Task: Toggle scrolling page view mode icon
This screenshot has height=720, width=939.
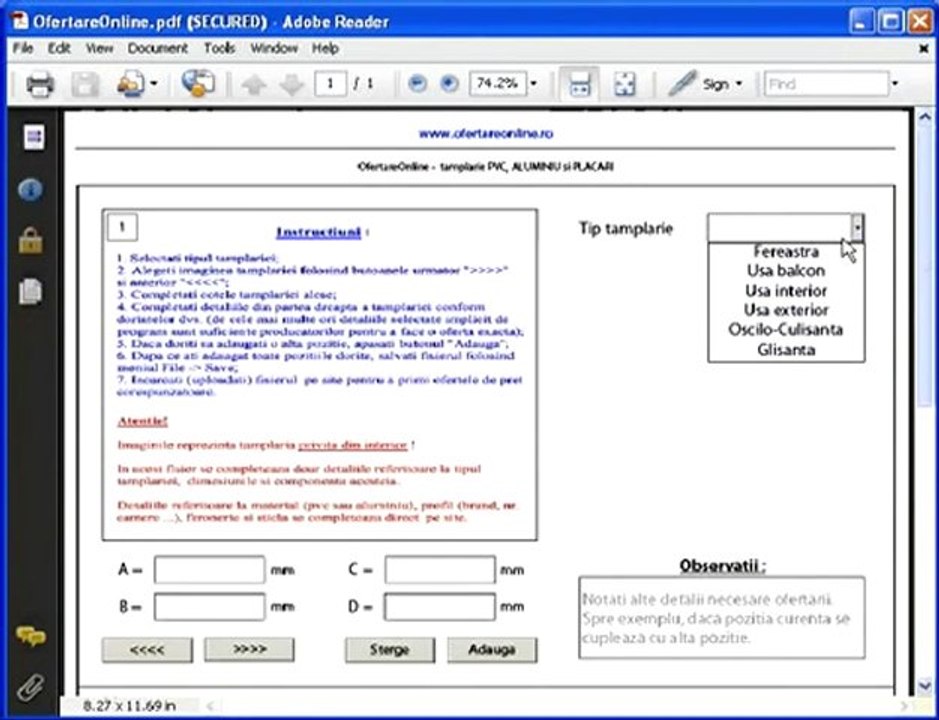Action: point(578,84)
